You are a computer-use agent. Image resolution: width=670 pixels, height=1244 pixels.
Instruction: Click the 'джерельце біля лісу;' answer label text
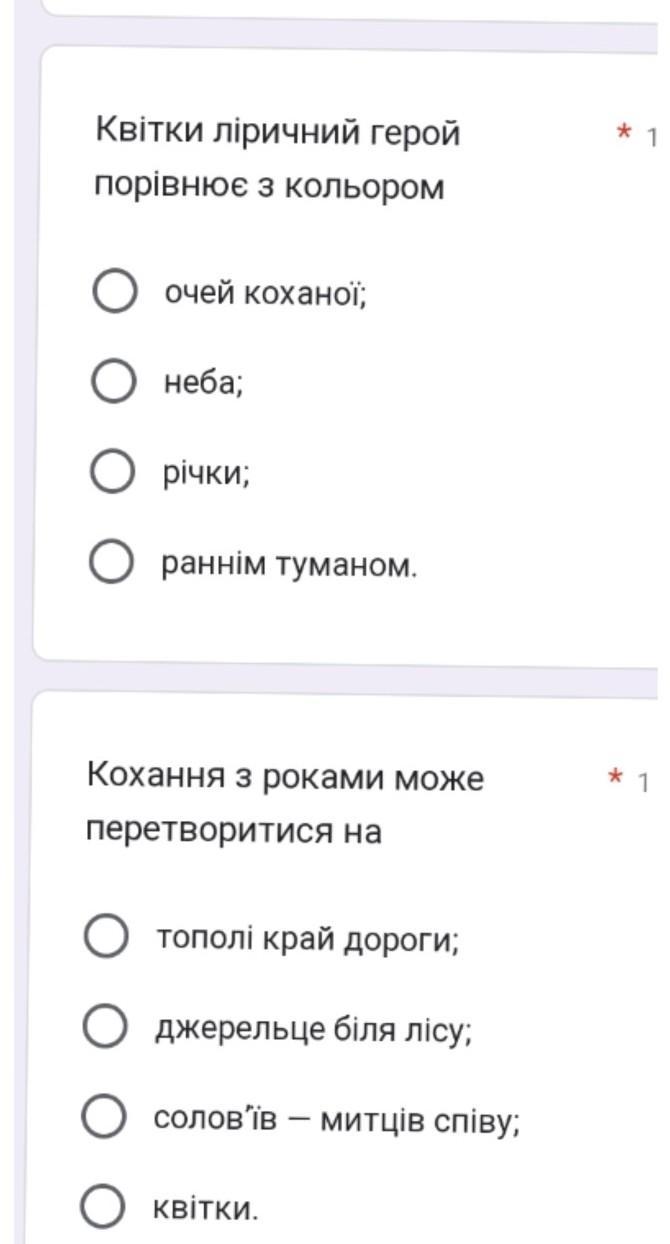click(313, 1028)
